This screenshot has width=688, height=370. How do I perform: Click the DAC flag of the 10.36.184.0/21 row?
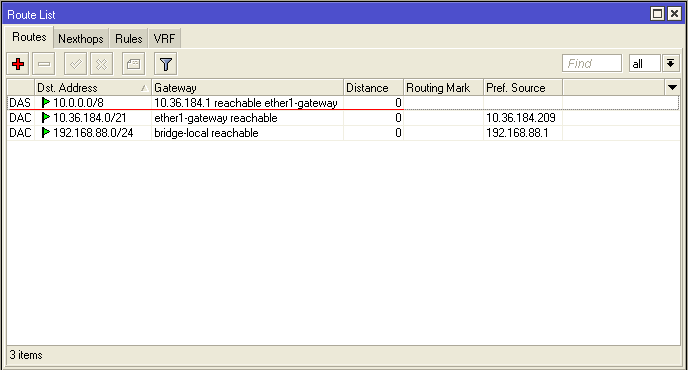pos(20,118)
